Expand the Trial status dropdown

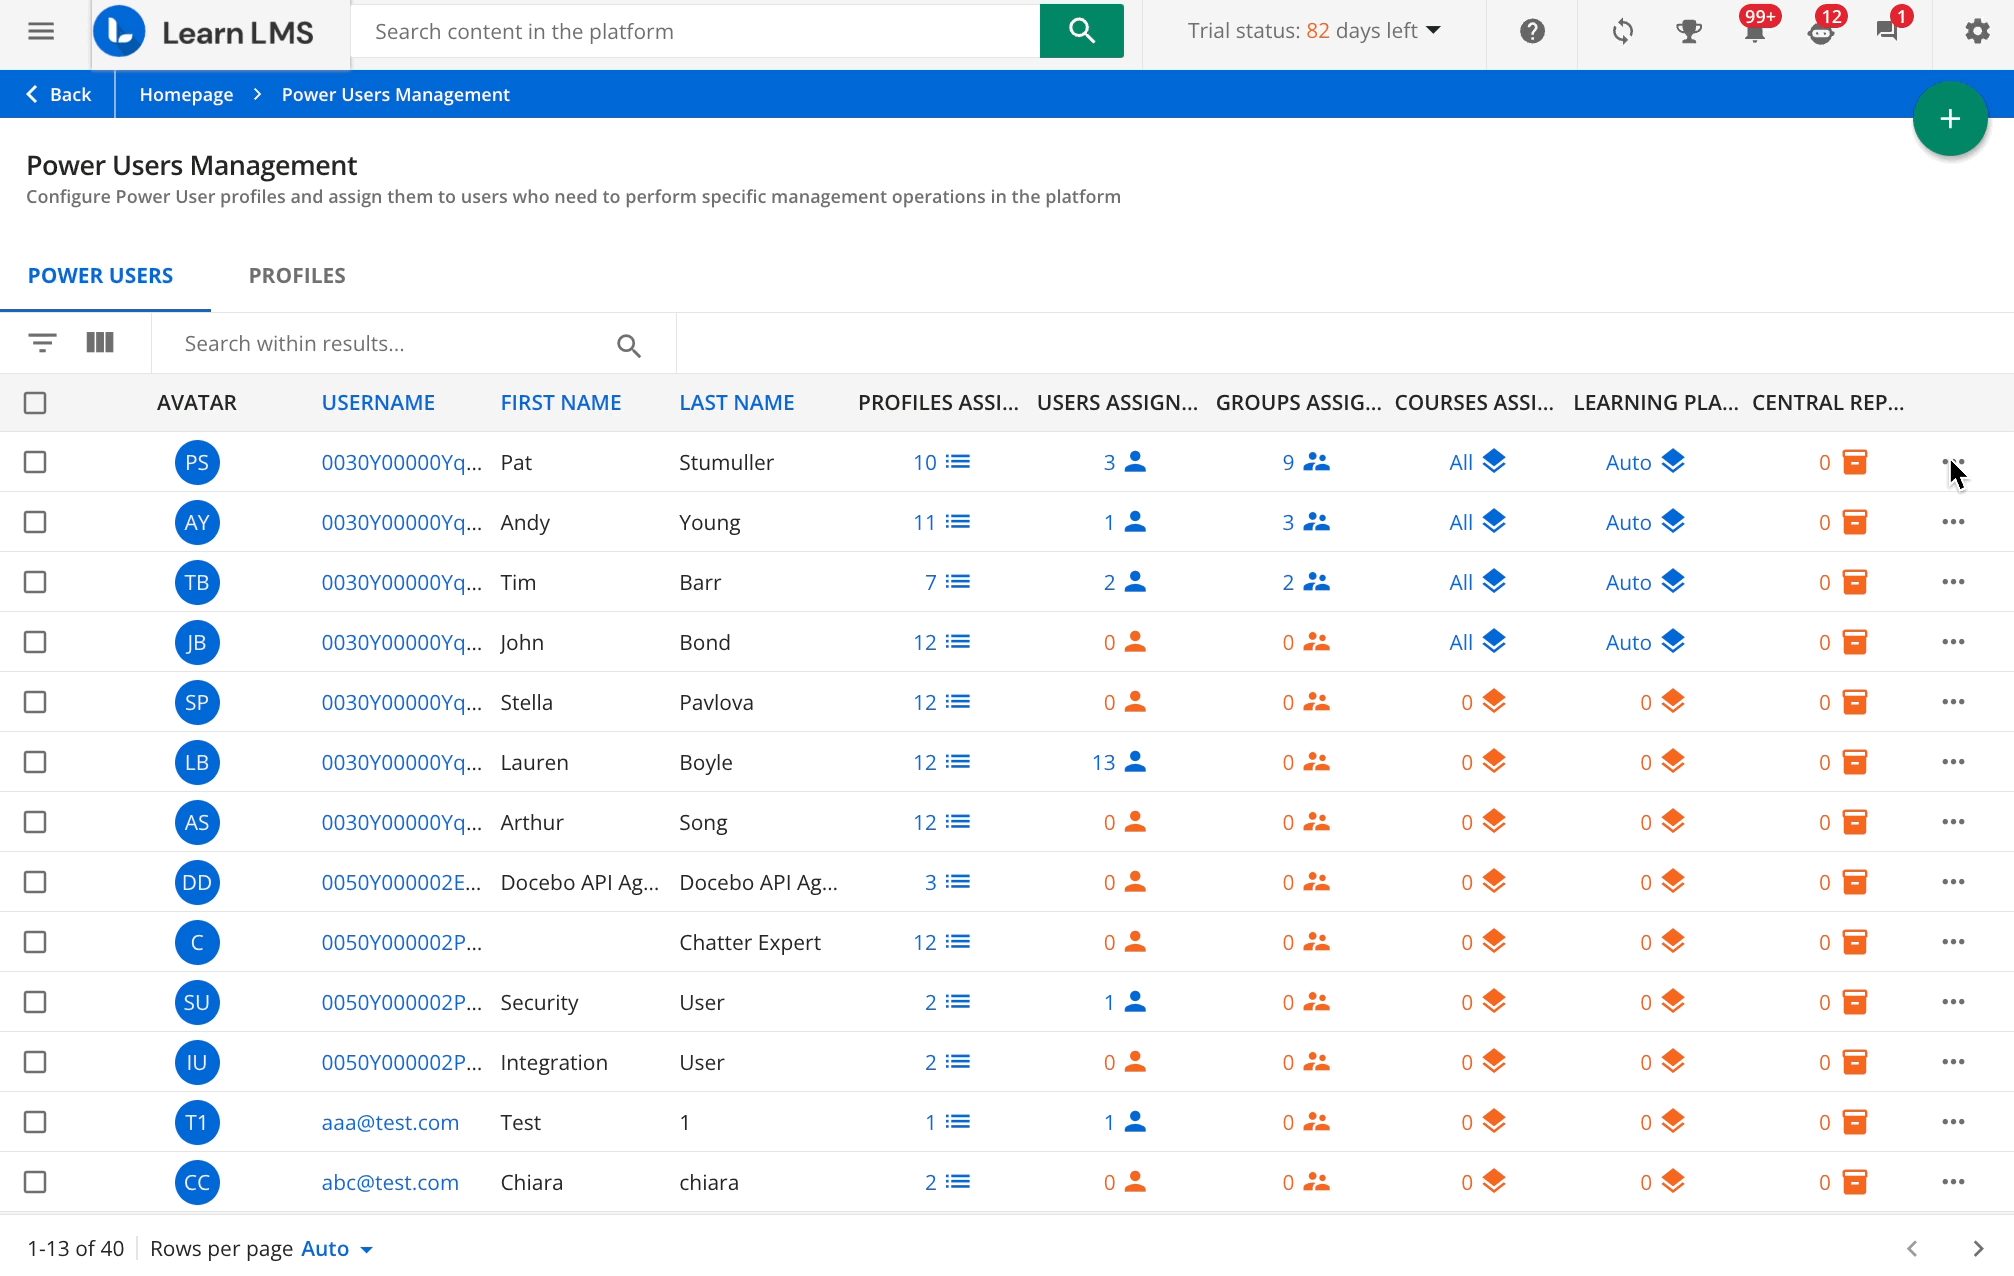pyautogui.click(x=1435, y=31)
